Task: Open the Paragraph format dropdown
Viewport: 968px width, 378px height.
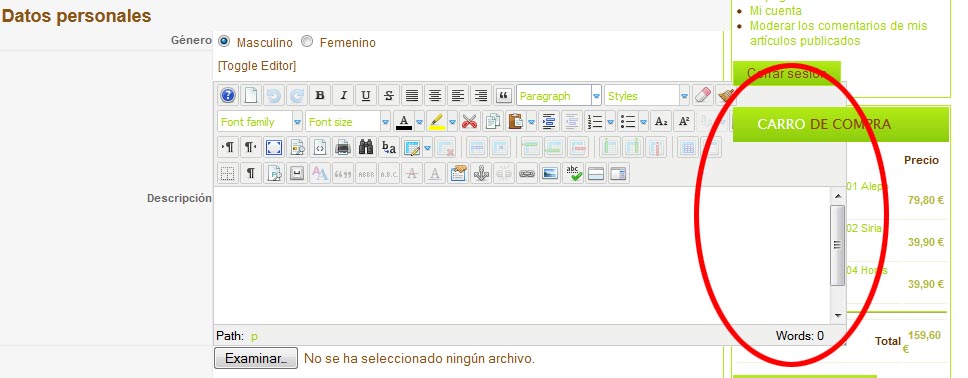Action: click(559, 96)
